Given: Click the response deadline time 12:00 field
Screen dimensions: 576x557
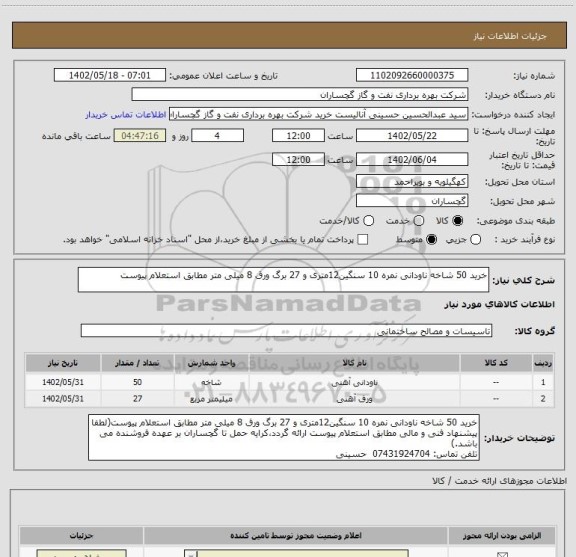Looking at the screenshot, I should pyautogui.click(x=298, y=136).
